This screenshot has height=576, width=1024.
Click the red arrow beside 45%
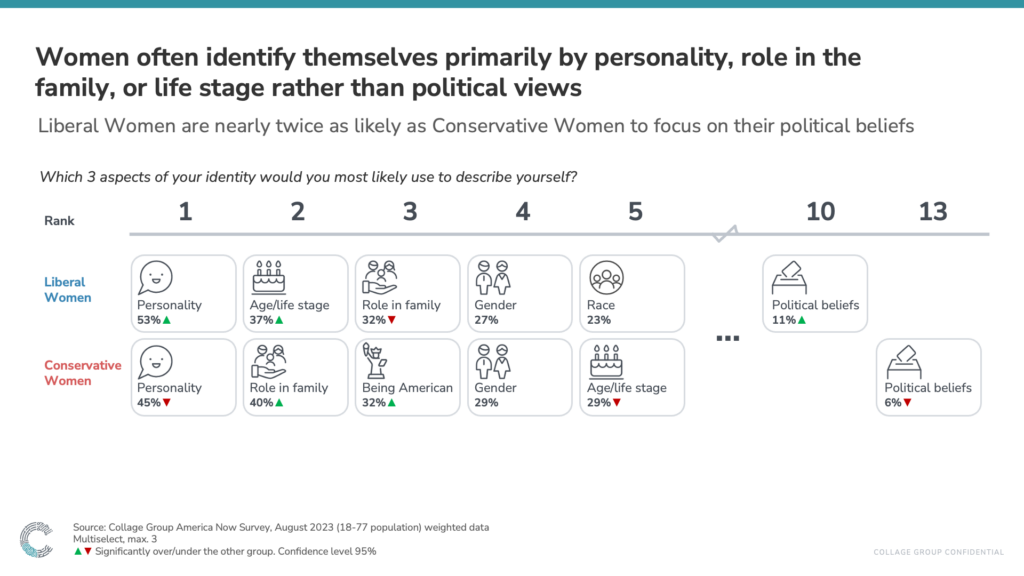167,403
